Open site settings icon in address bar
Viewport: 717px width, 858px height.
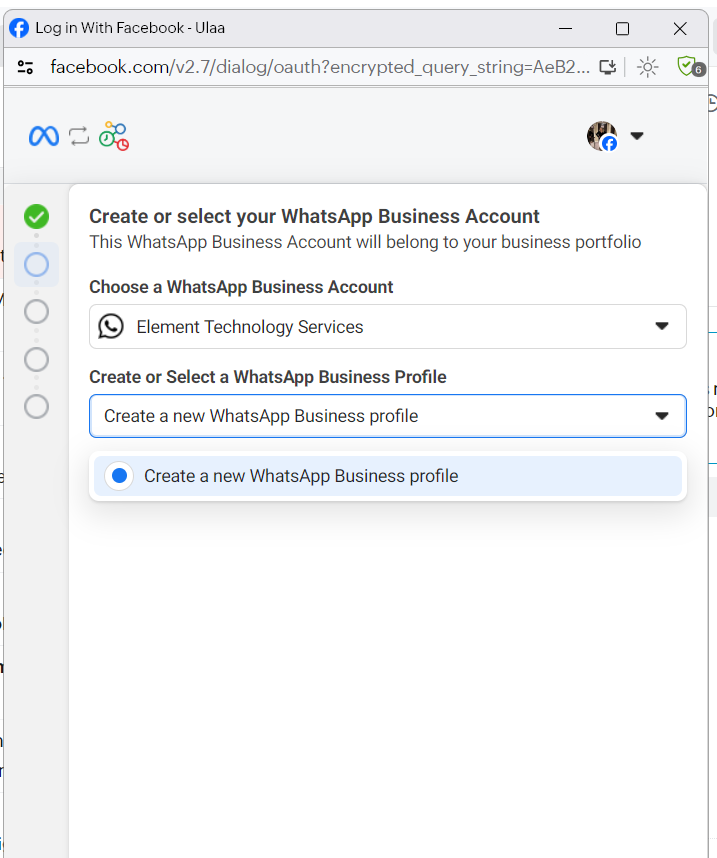click(x=25, y=67)
